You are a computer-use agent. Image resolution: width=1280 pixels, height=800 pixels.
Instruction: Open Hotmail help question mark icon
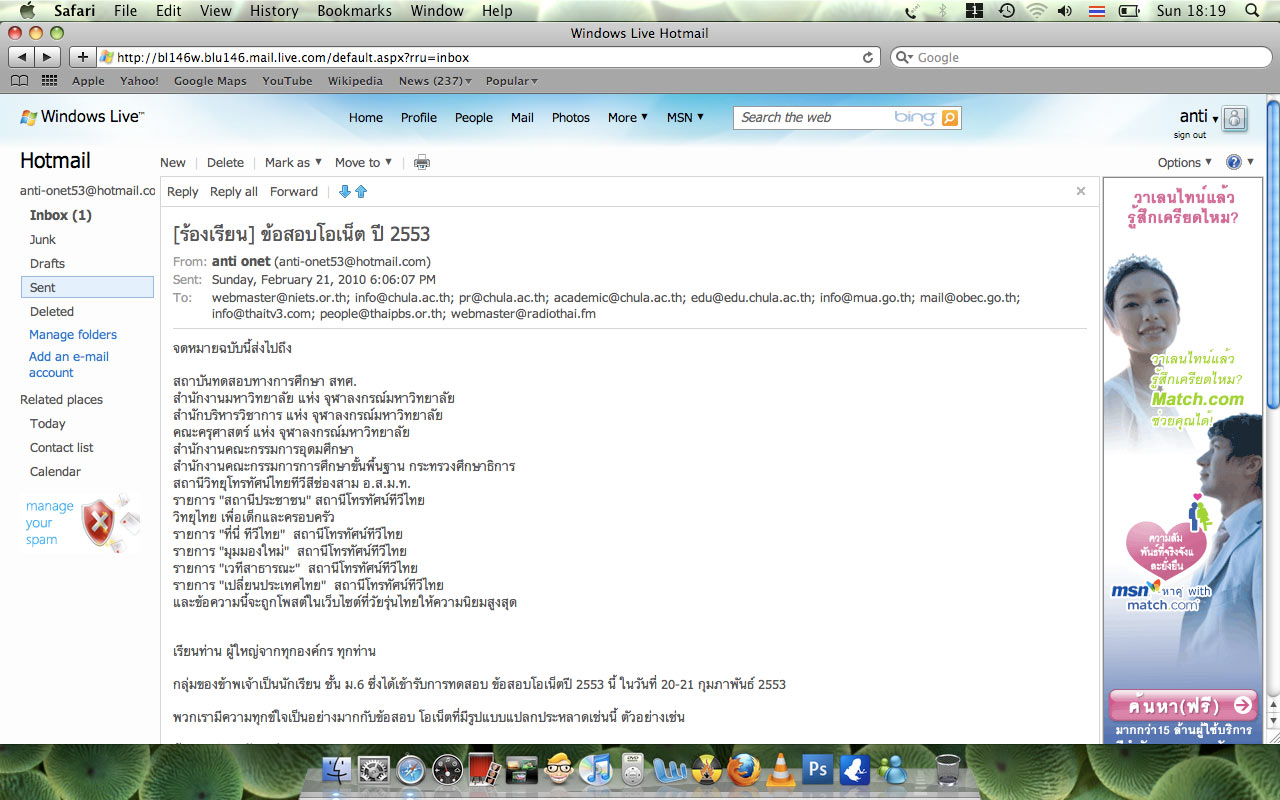[x=1234, y=162]
